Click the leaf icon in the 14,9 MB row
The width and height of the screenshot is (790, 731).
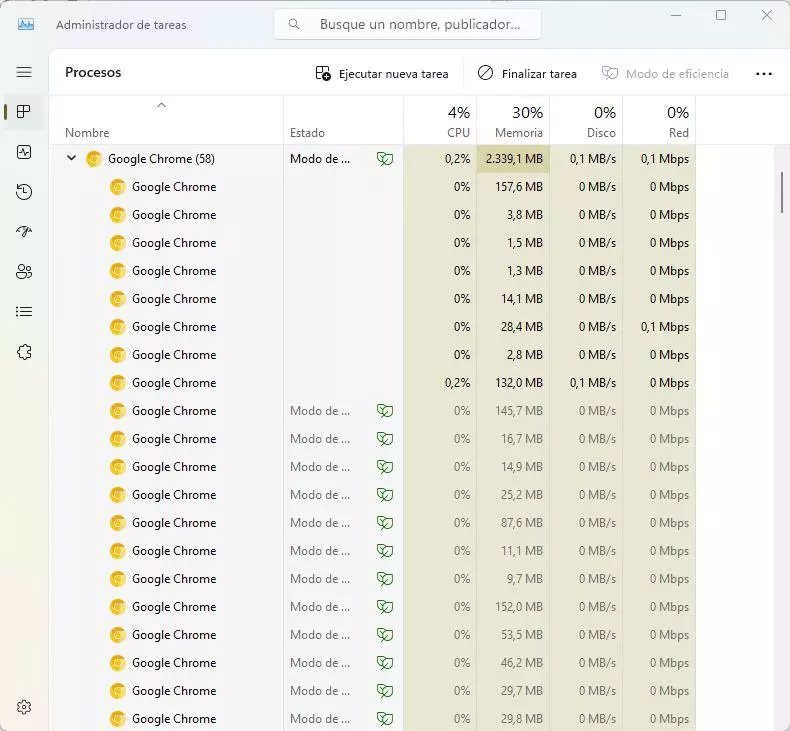[385, 467]
